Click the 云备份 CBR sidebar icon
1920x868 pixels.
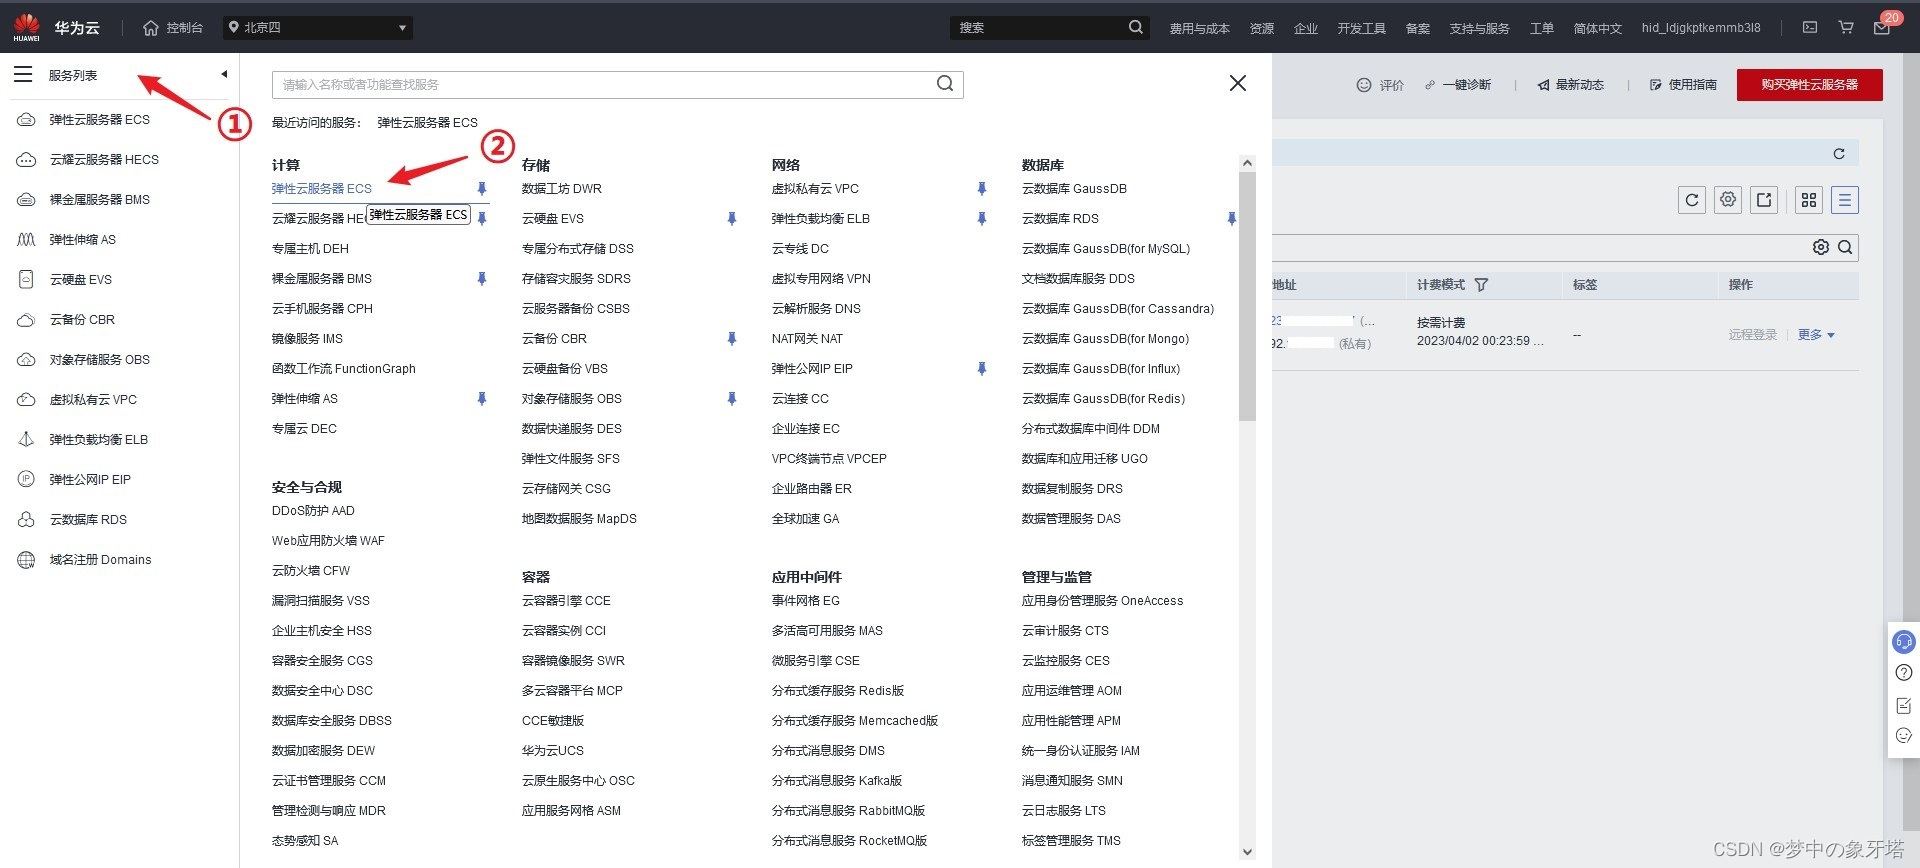tap(26, 320)
